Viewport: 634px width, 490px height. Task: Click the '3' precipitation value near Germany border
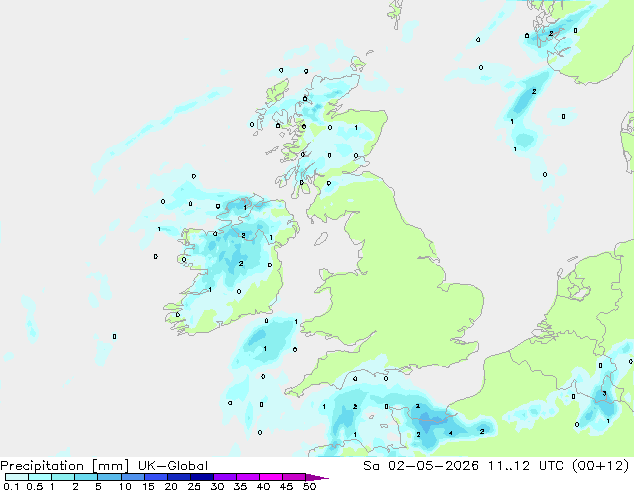pyautogui.click(x=604, y=393)
